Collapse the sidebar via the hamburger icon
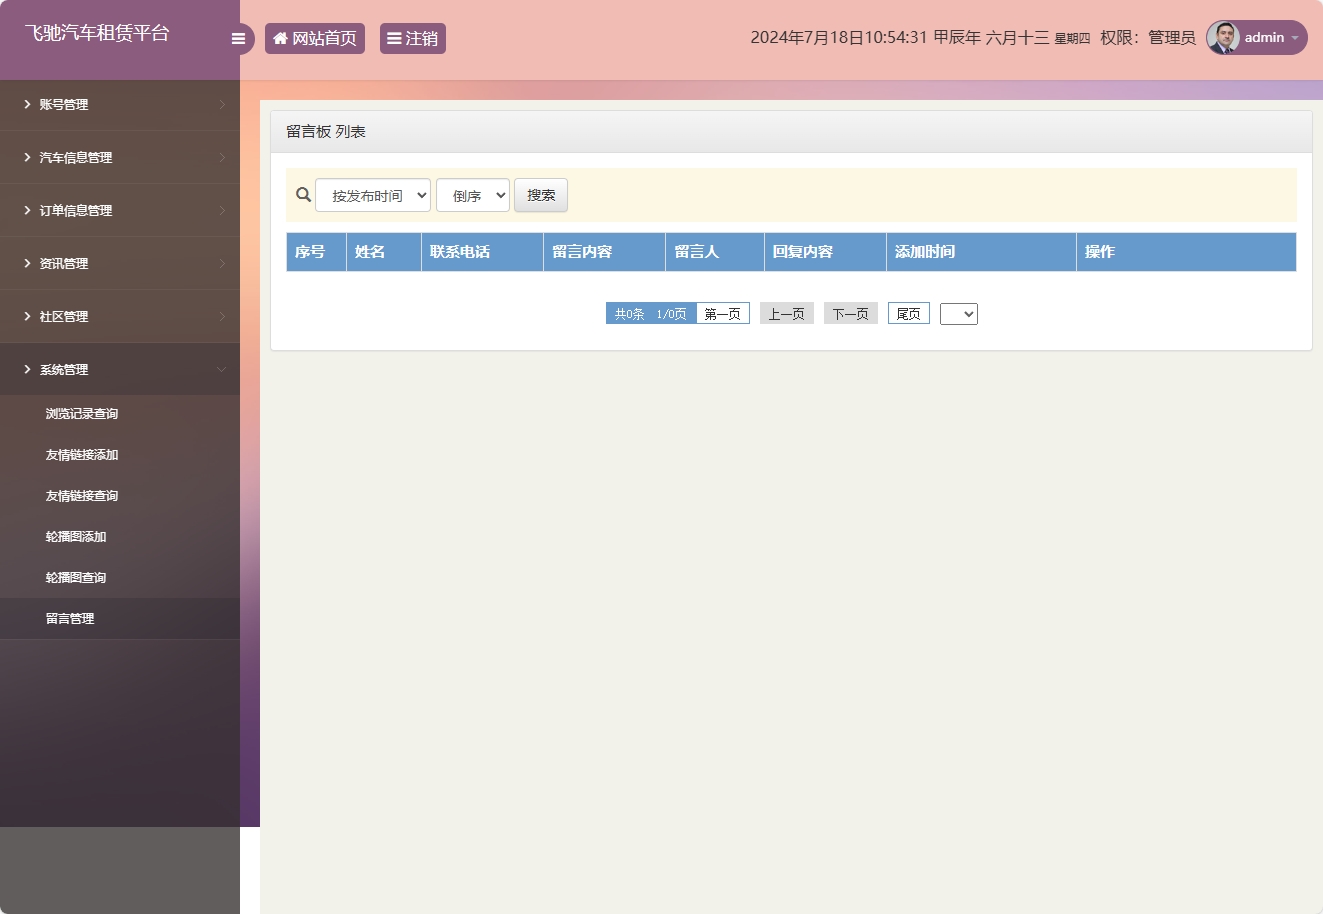This screenshot has height=914, width=1323. tap(238, 38)
